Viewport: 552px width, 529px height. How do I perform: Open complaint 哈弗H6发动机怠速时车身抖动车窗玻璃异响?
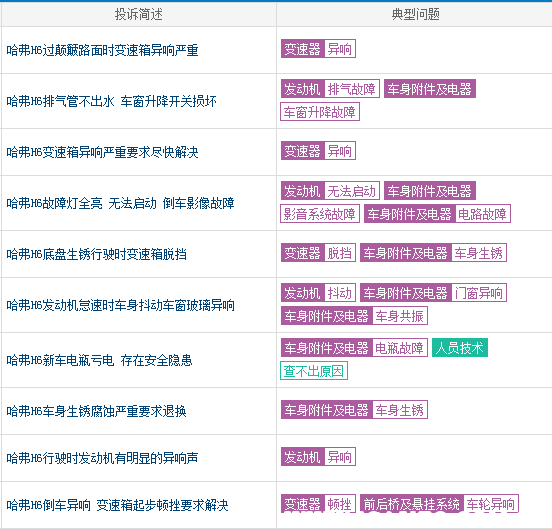[120, 305]
